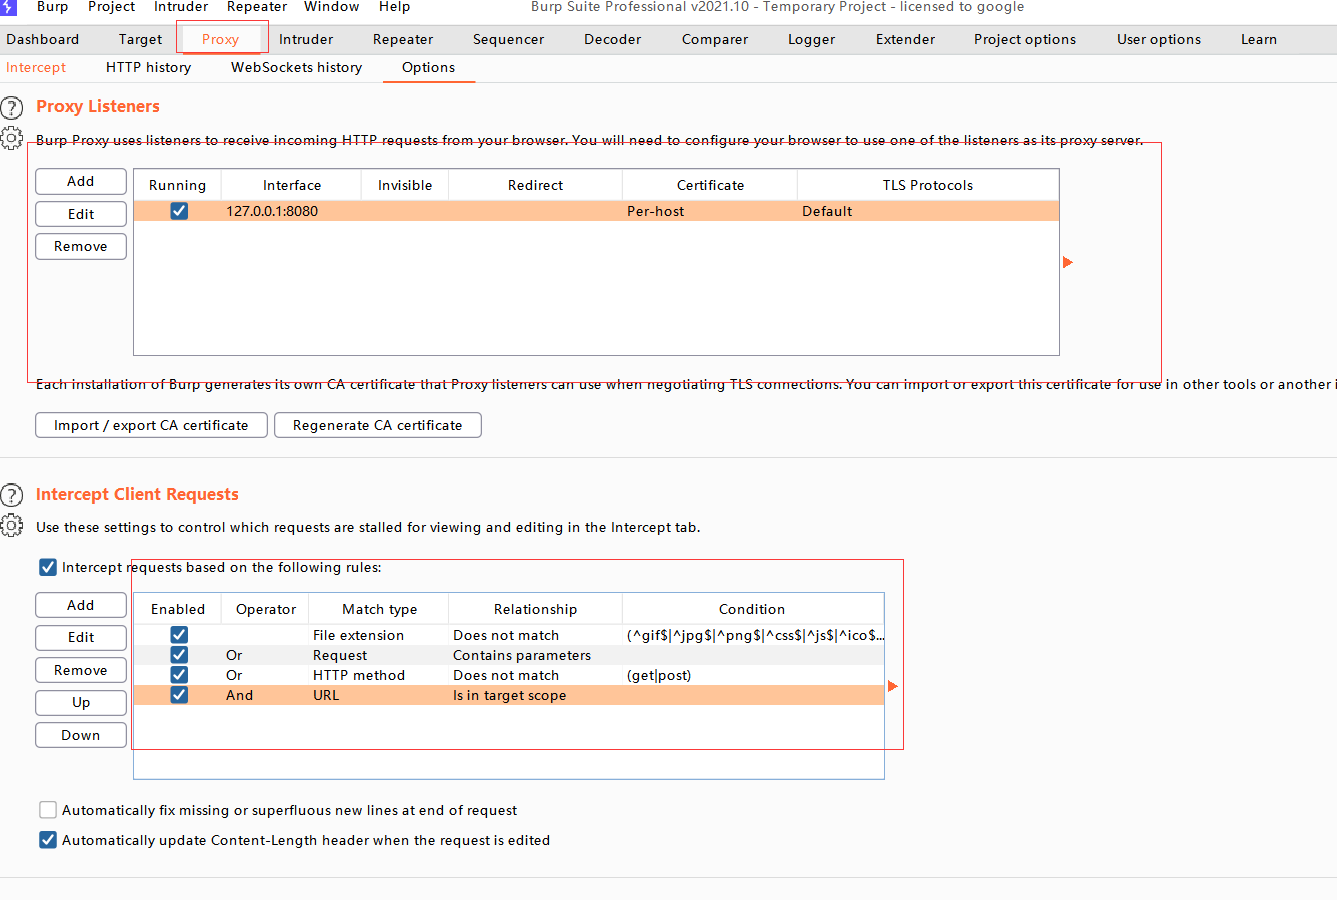Open settings gear for Proxy Listeners
The width and height of the screenshot is (1337, 900).
[x=11, y=138]
